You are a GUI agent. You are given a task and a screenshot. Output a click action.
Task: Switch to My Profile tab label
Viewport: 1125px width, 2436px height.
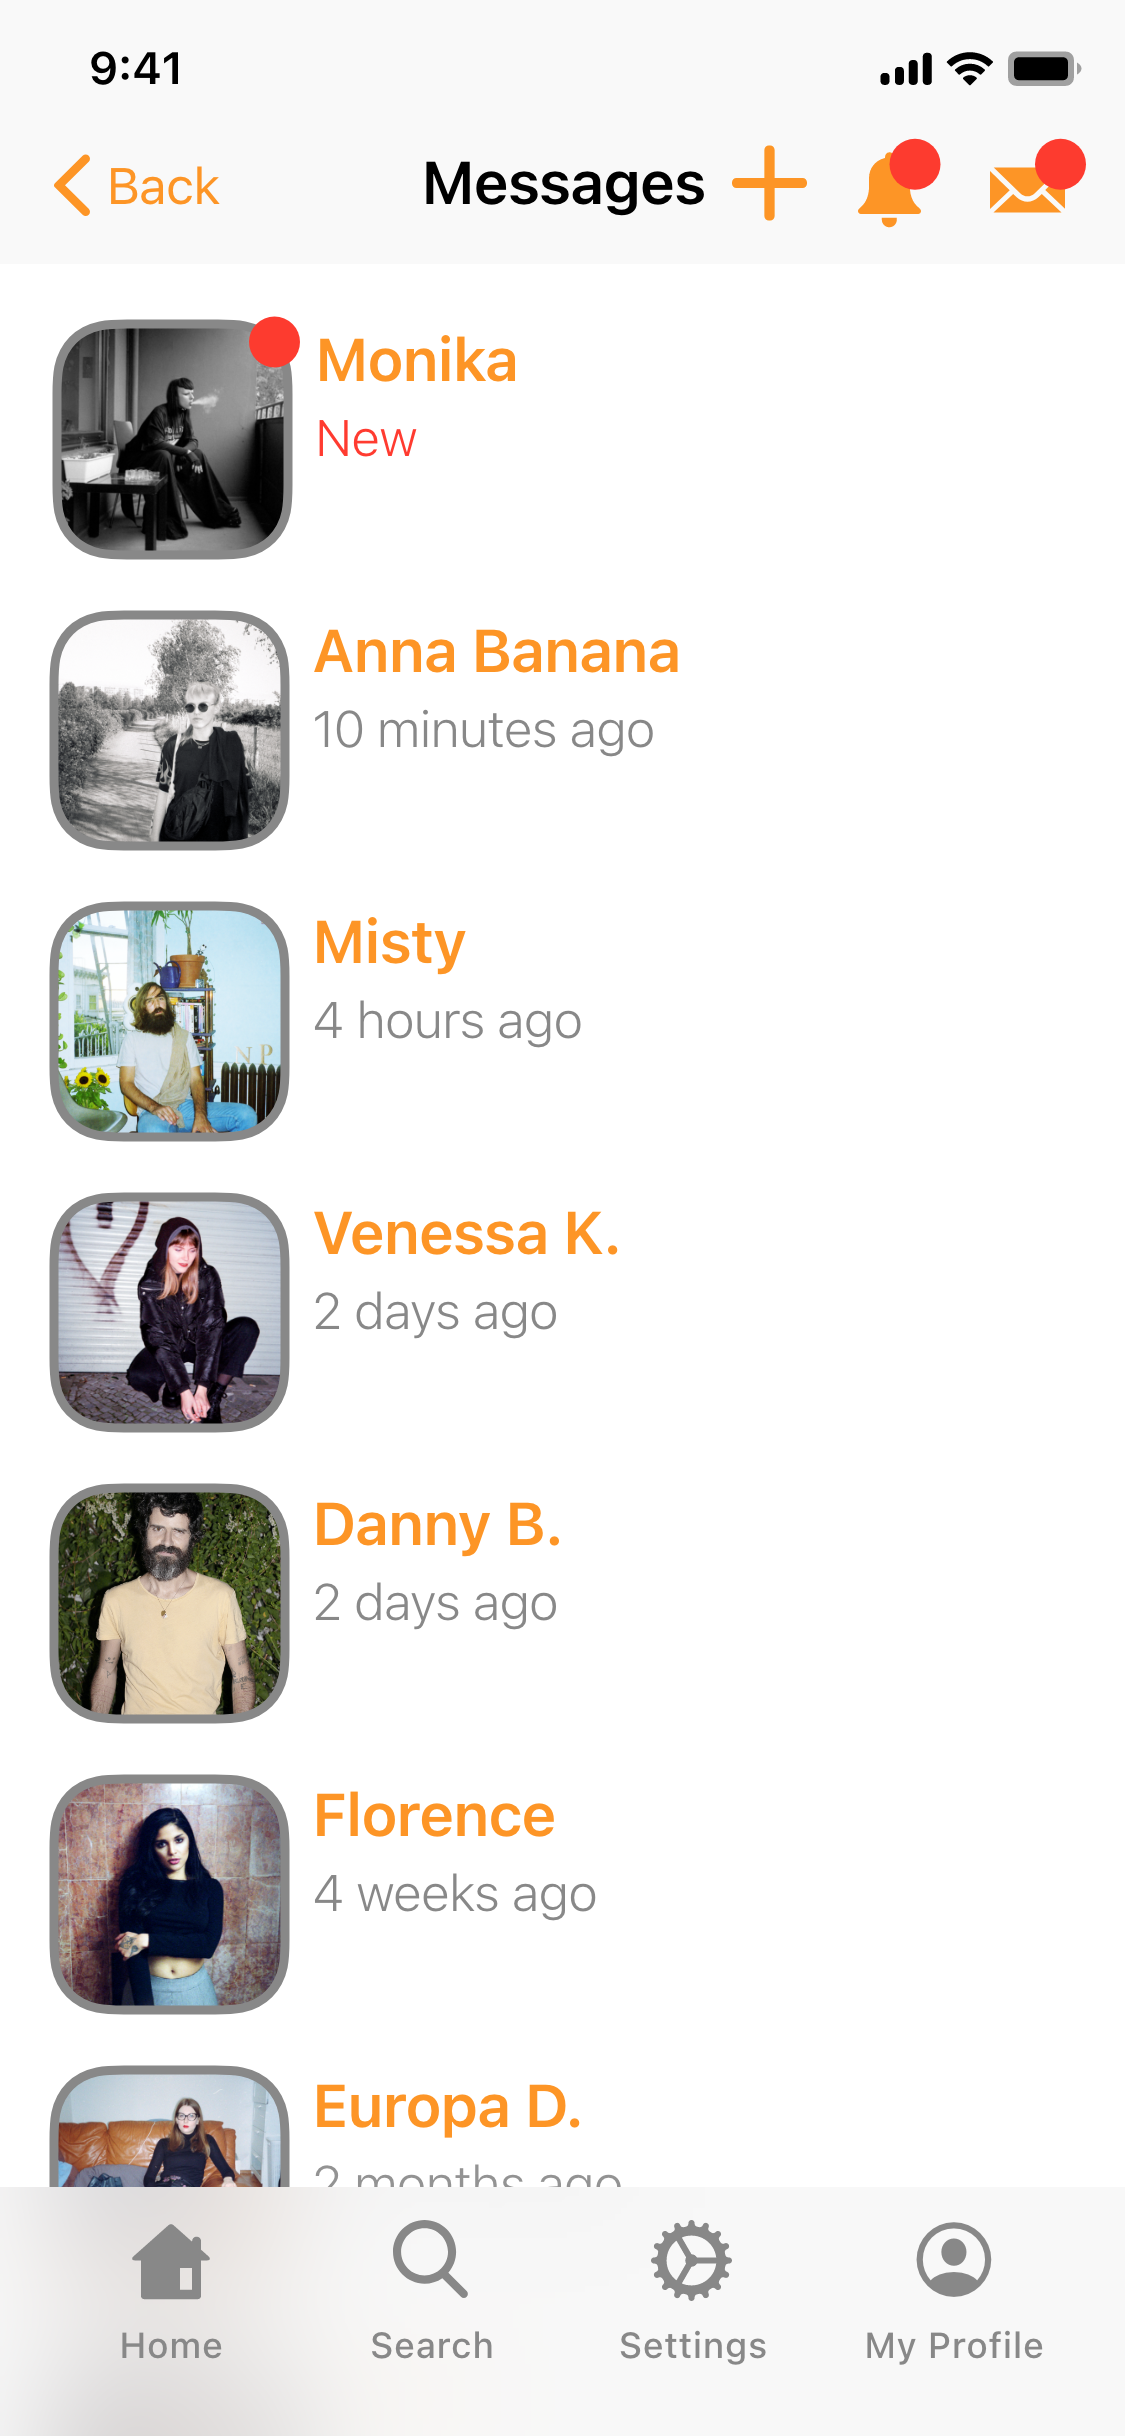(x=954, y=2345)
